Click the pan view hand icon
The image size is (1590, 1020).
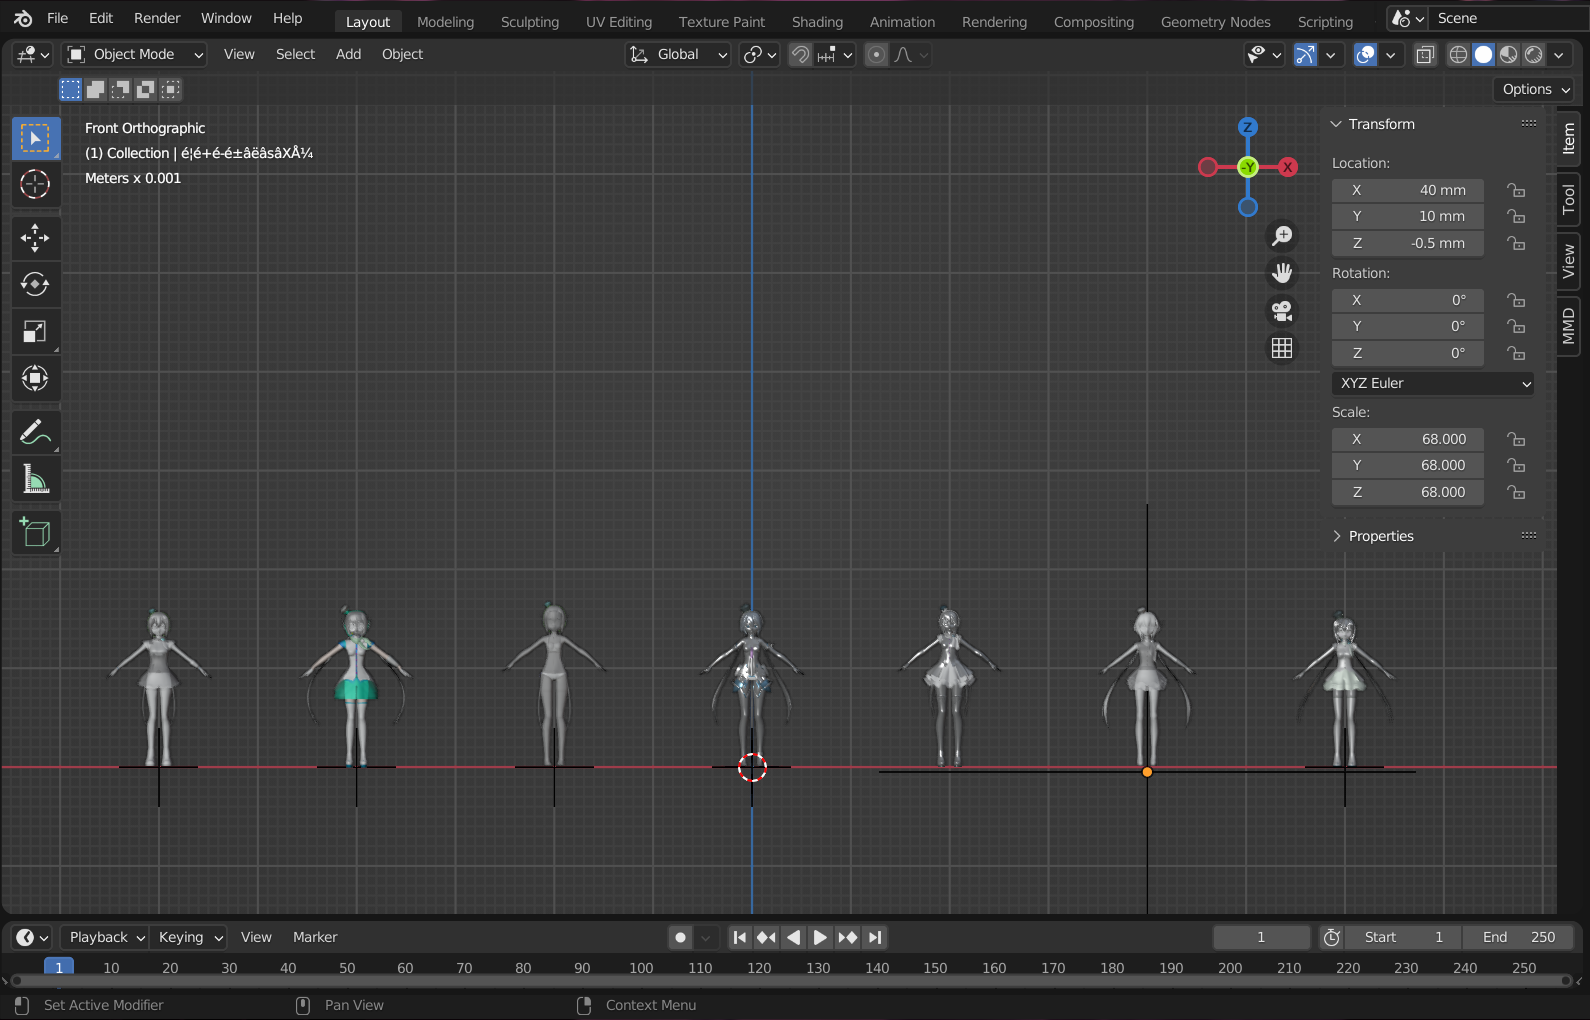(x=1282, y=273)
